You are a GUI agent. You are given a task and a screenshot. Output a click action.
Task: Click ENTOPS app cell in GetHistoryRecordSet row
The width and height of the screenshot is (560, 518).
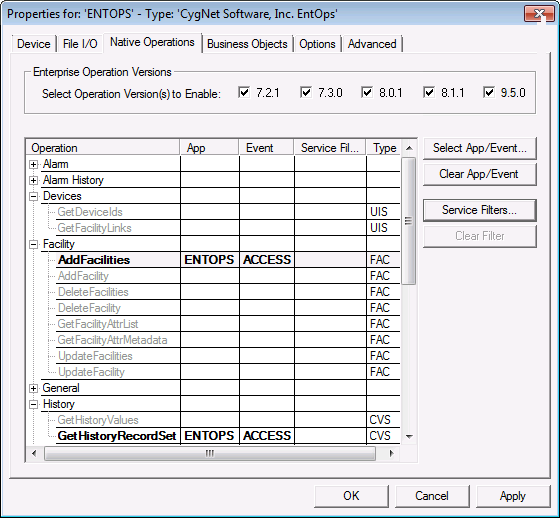209,436
